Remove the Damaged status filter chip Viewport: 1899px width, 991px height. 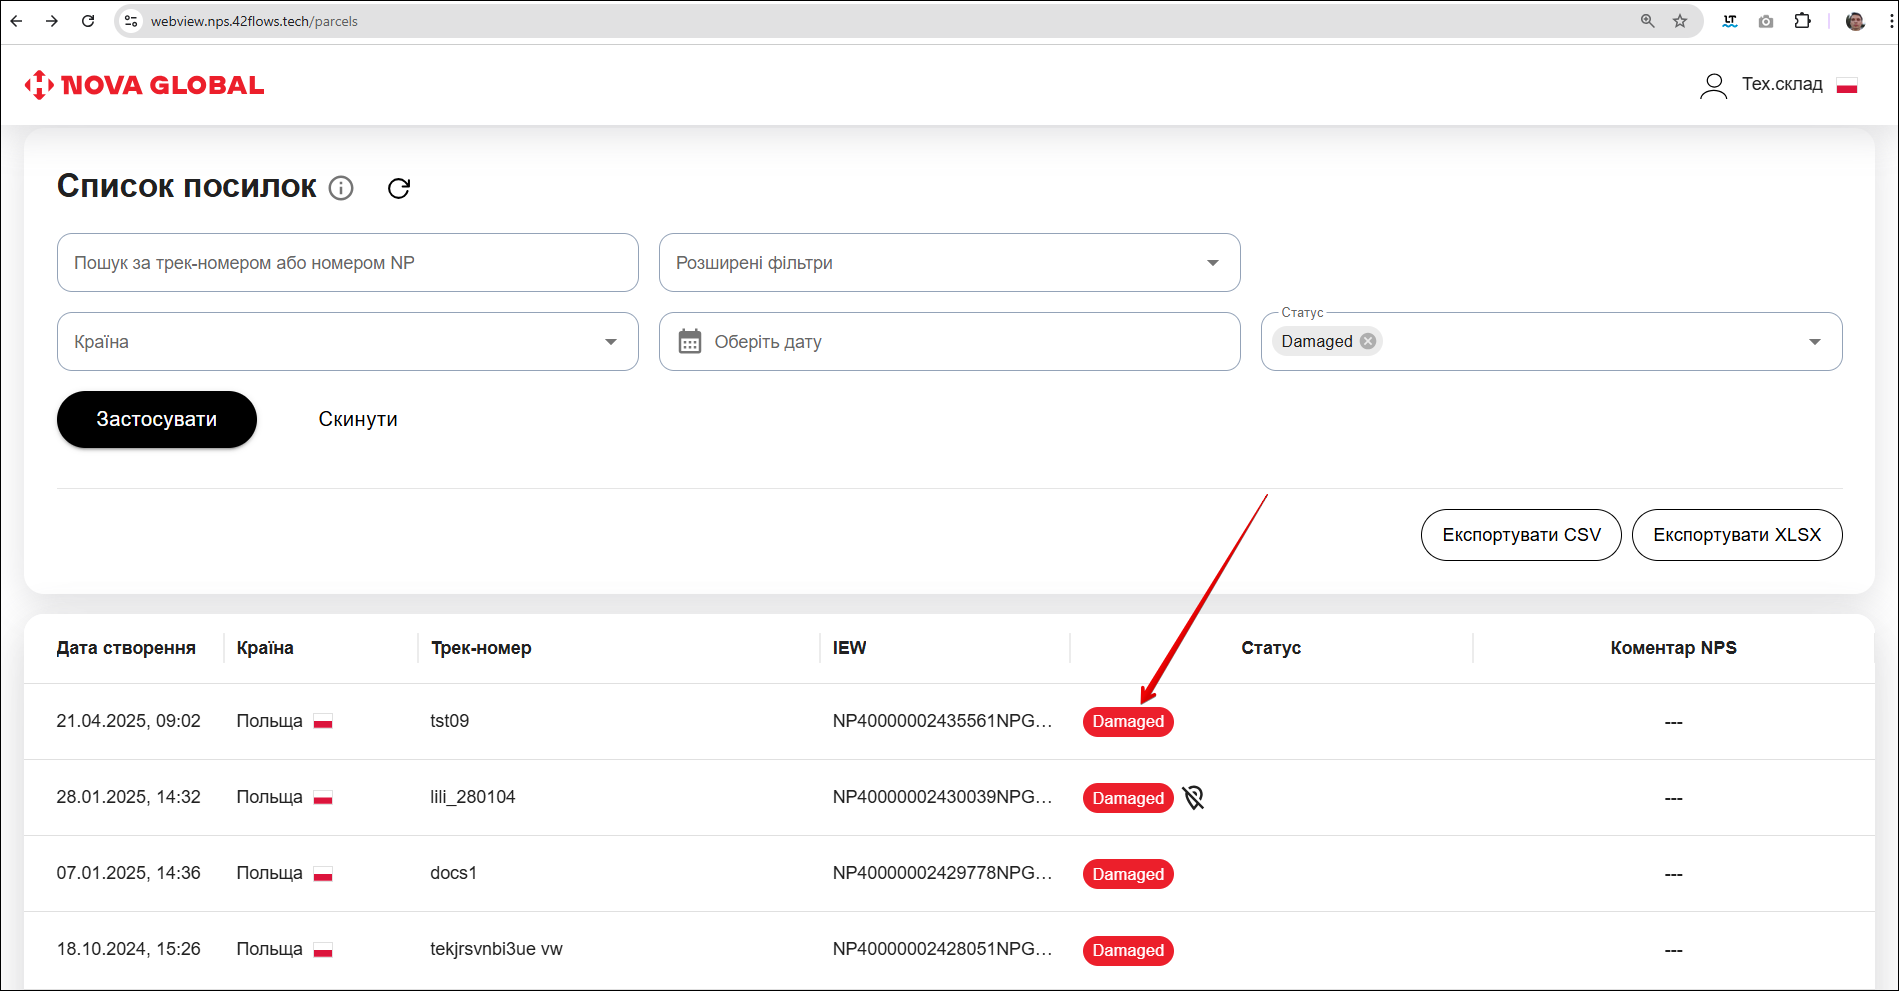[x=1368, y=341]
